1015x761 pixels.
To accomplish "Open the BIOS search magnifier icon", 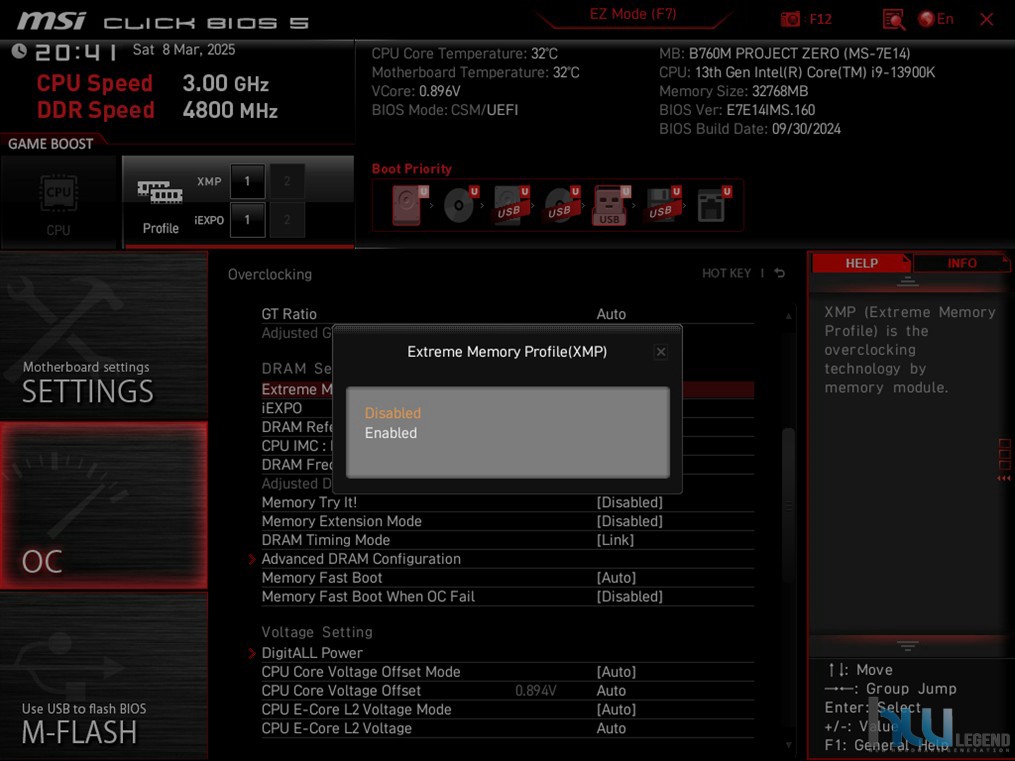I will (x=893, y=19).
